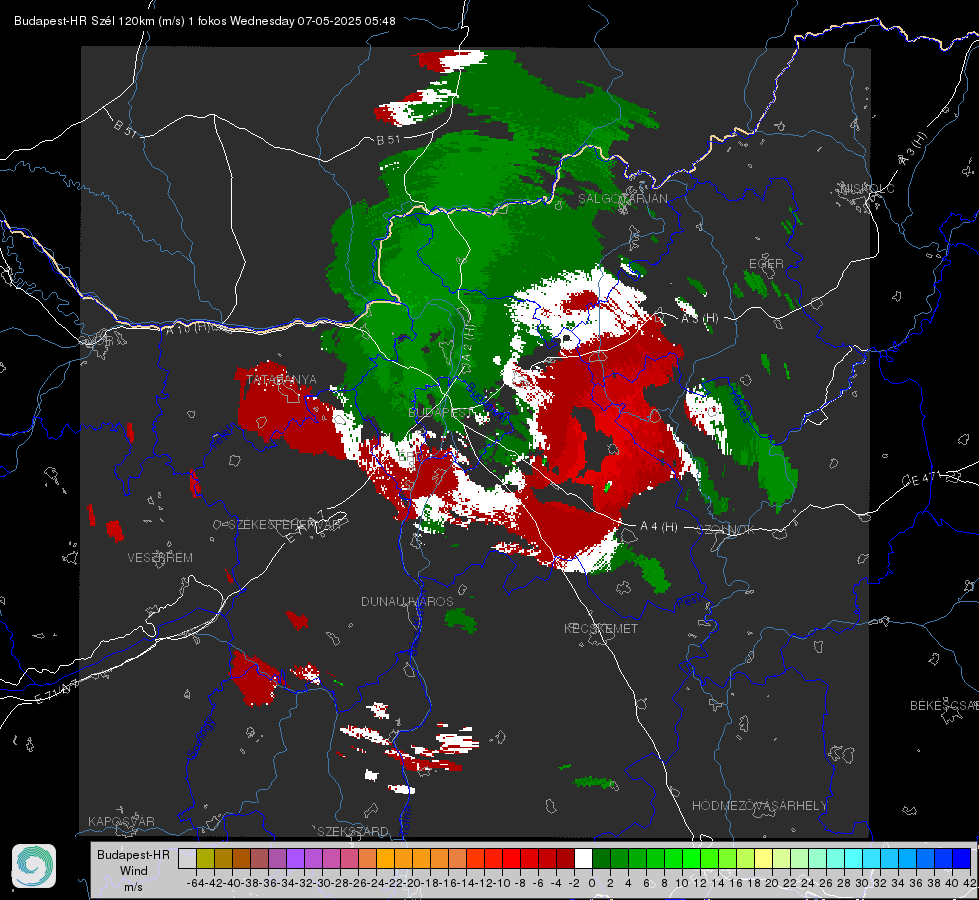Image resolution: width=979 pixels, height=900 pixels.
Task: Pick the bright green swatch above 10
Action: tap(691, 859)
